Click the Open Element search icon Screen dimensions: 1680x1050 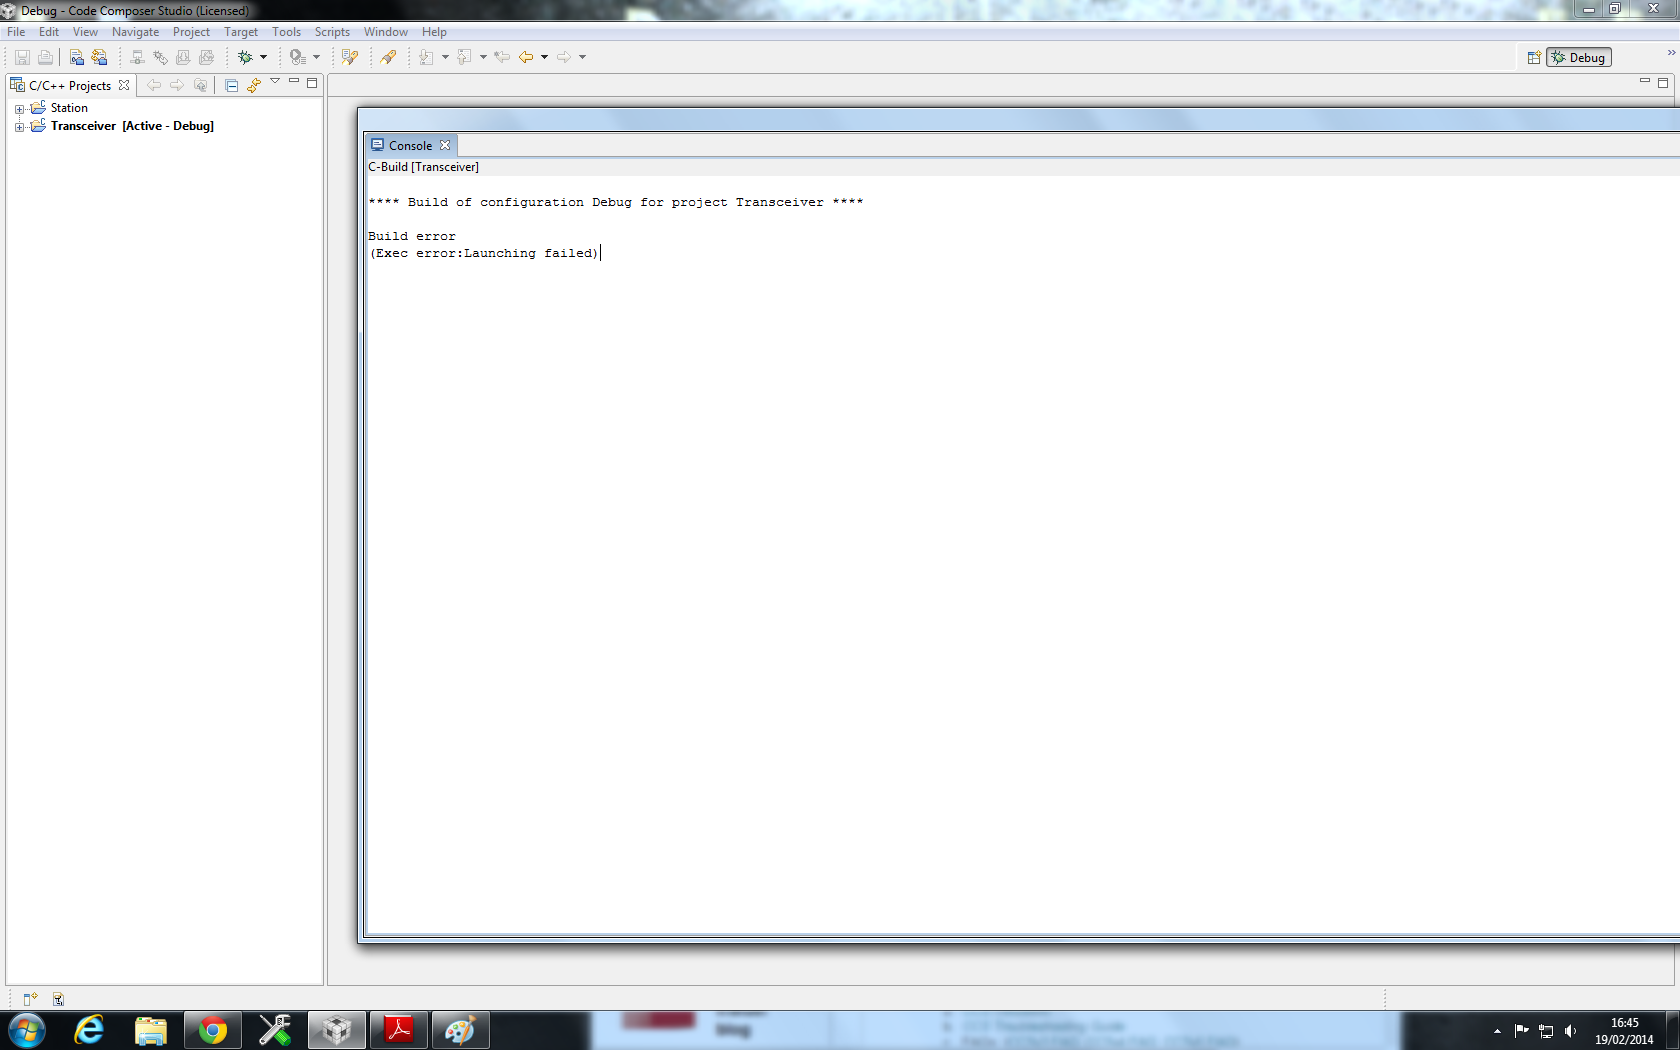(349, 57)
